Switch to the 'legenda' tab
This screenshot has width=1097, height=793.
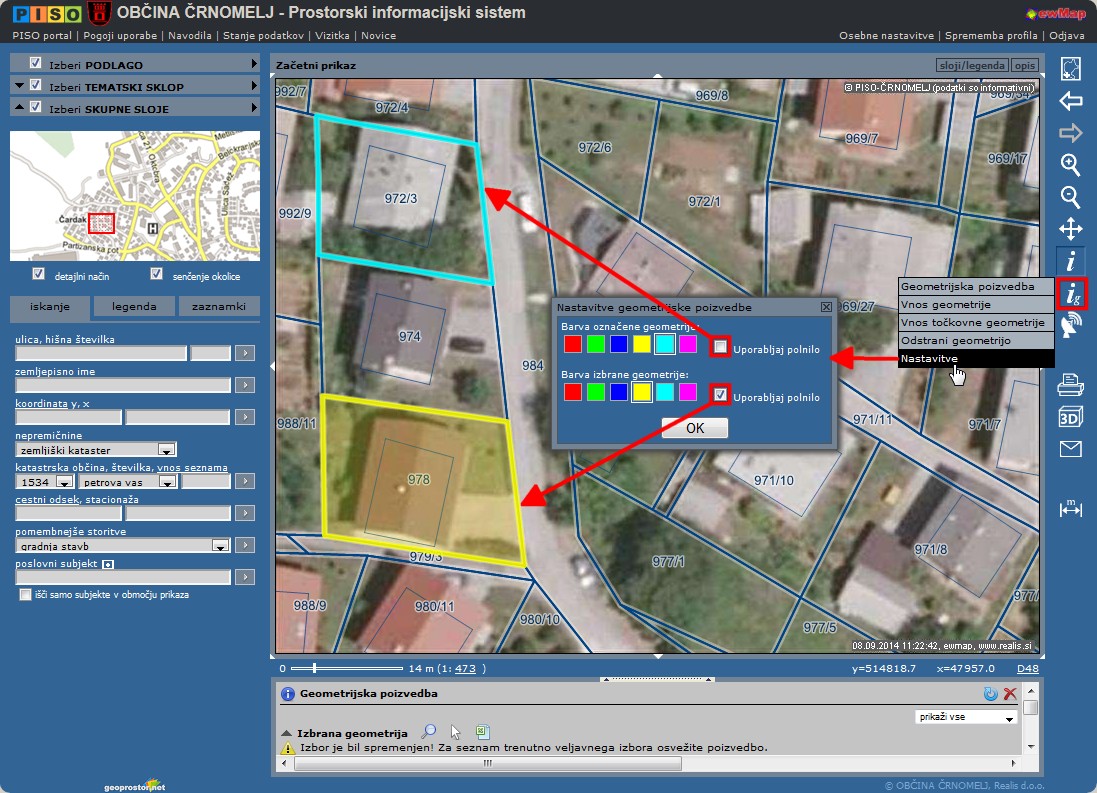(x=134, y=307)
